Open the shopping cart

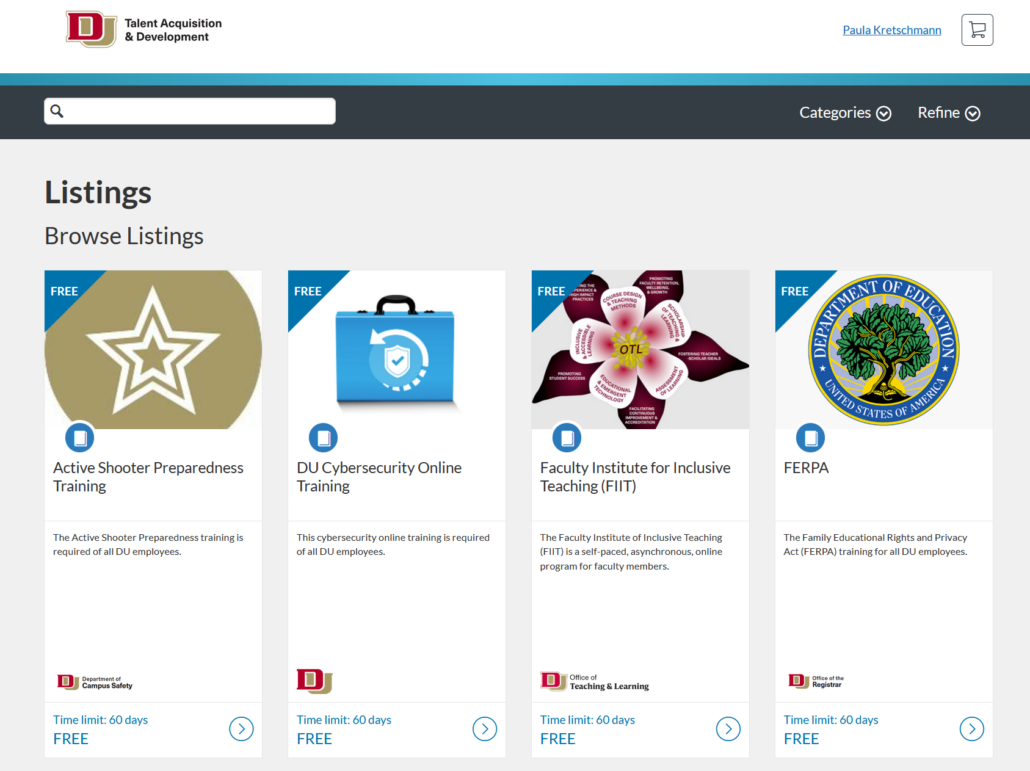(x=977, y=30)
